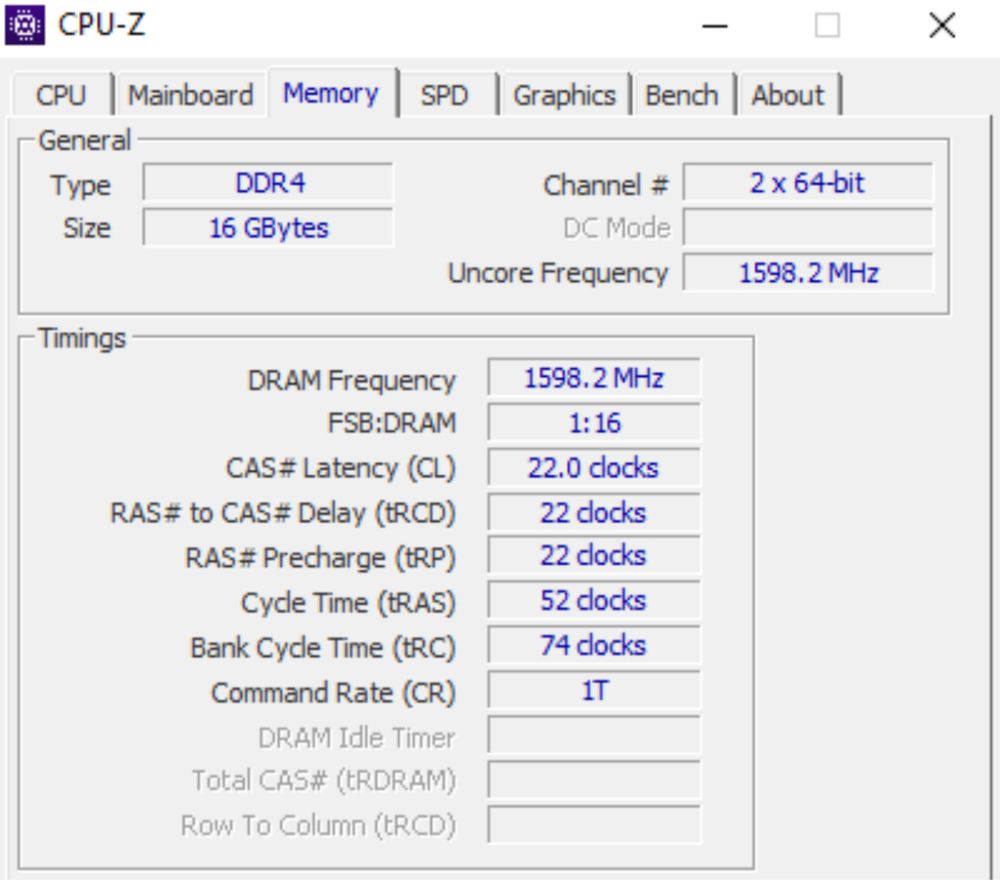Click the "Command Rate (CR)" label

tap(334, 693)
